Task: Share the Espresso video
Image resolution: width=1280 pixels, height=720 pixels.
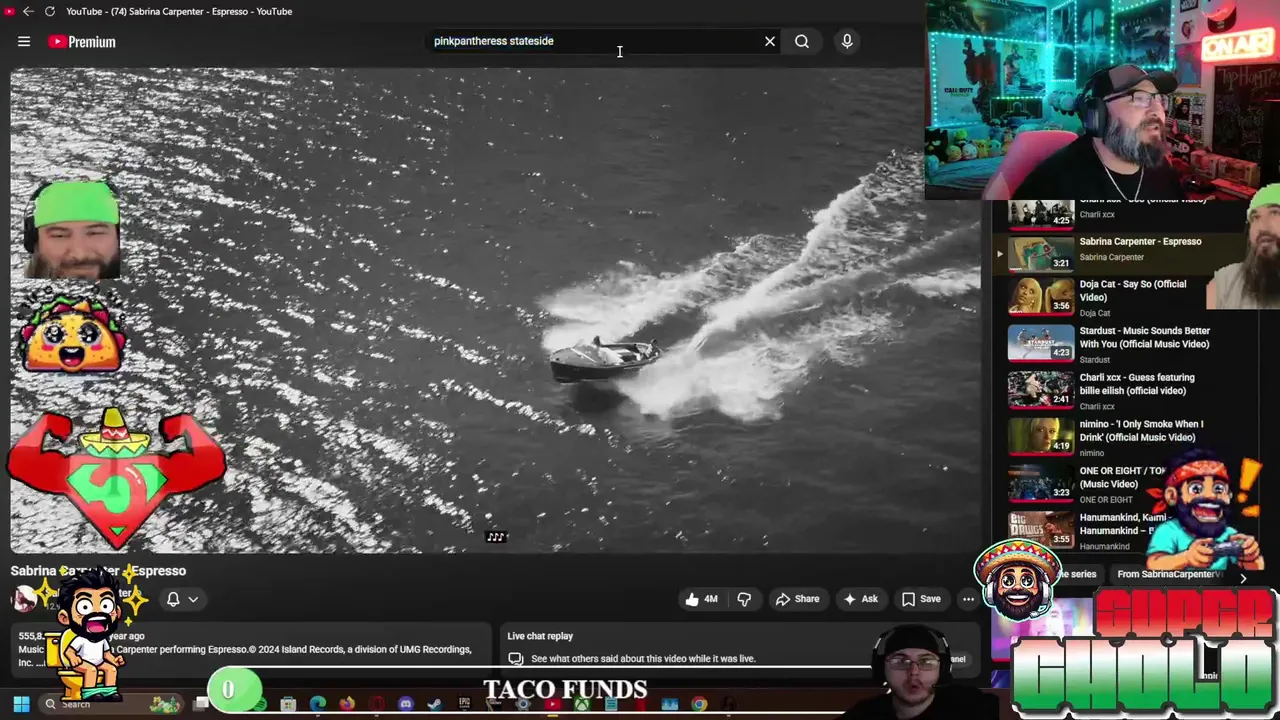Action: pos(797,599)
